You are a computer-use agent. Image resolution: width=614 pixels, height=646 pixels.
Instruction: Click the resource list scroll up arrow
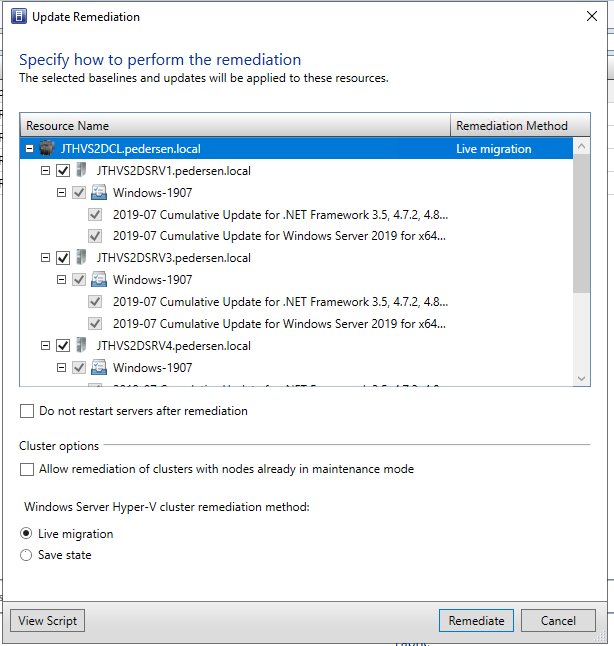click(x=581, y=146)
